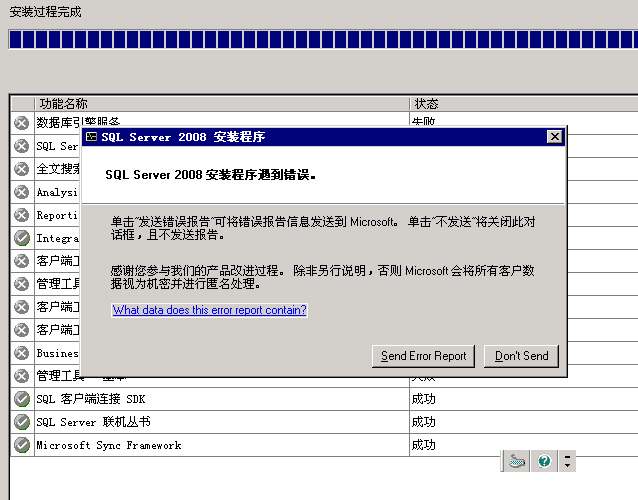Open 'What data does this error report contain?' link
This screenshot has width=638, height=500.
coord(209,310)
